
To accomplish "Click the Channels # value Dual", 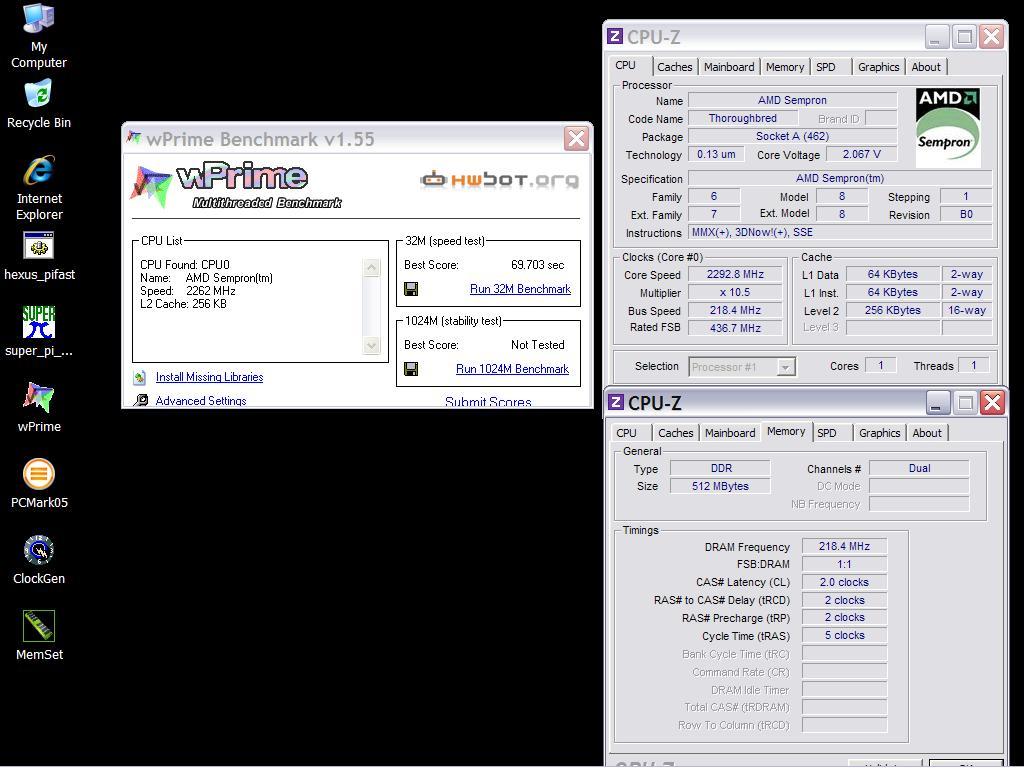I will [919, 468].
